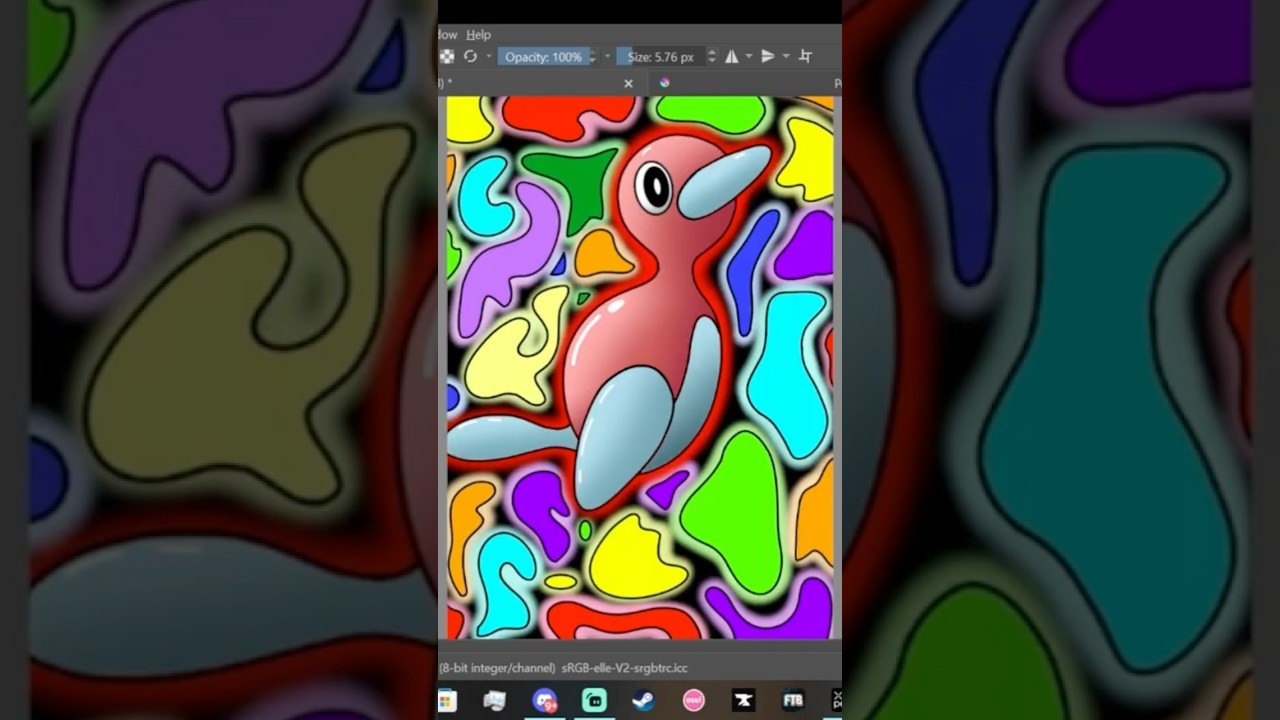This screenshot has width=1280, height=720.
Task: Open Discord from the taskbar
Action: click(544, 701)
